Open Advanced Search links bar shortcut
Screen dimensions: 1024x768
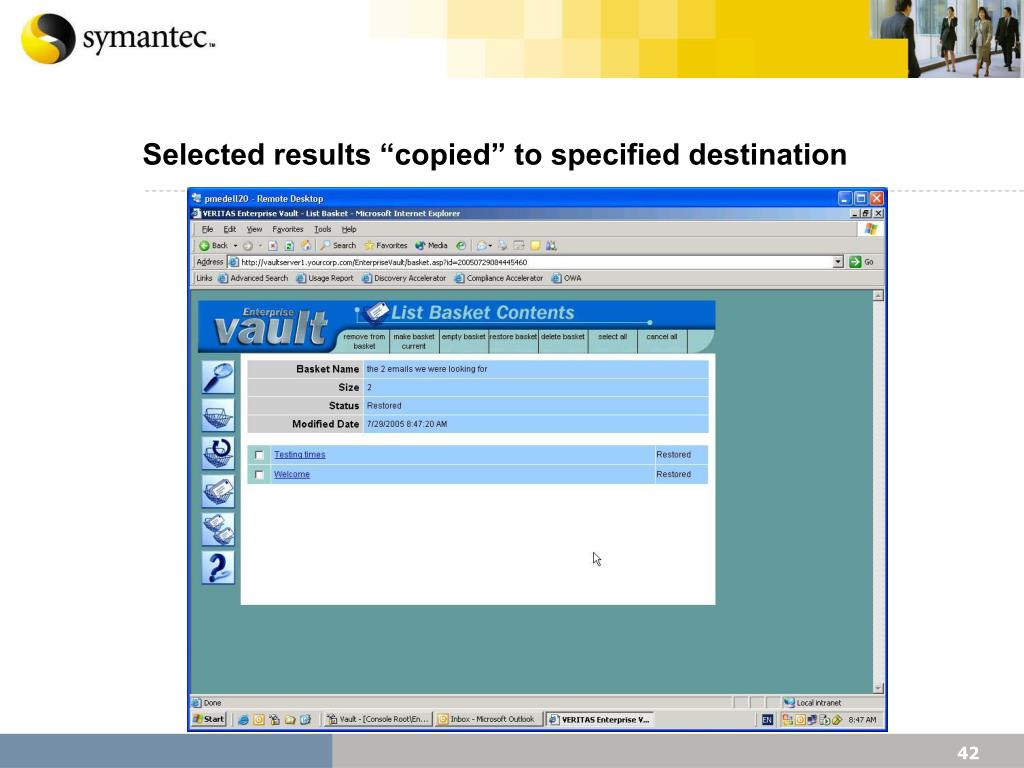pos(253,278)
